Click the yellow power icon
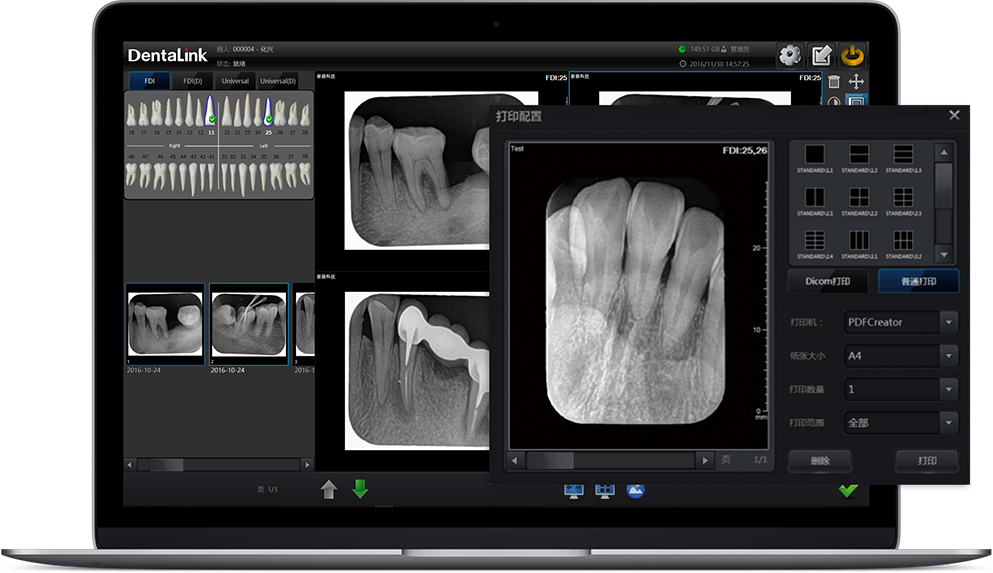This screenshot has height=573, width=993. point(852,56)
